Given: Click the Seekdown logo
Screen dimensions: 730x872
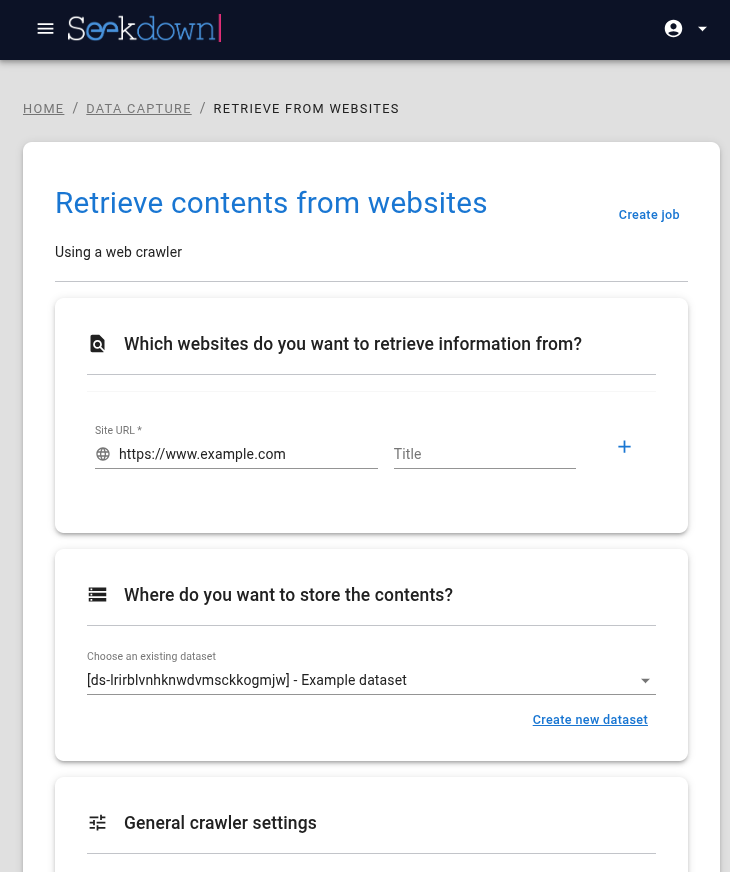Looking at the screenshot, I should (145, 28).
